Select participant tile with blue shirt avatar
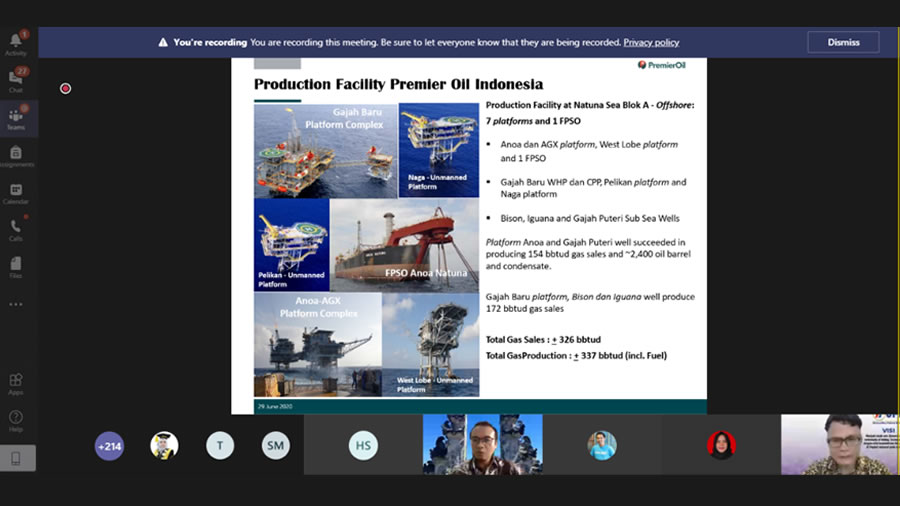 coord(602,445)
